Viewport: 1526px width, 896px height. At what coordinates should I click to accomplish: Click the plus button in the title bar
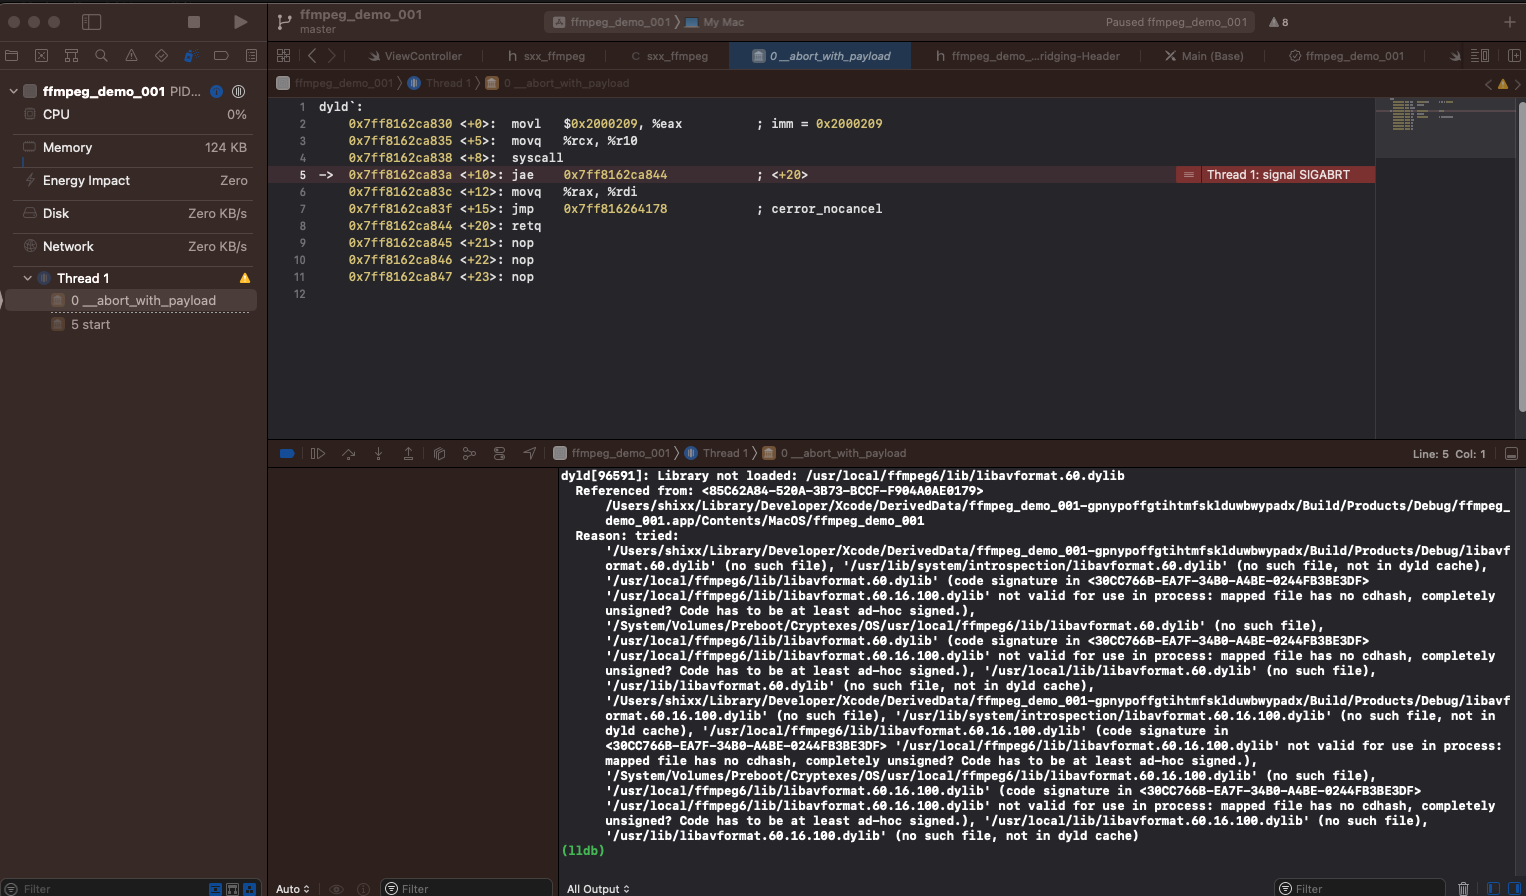tap(1510, 22)
